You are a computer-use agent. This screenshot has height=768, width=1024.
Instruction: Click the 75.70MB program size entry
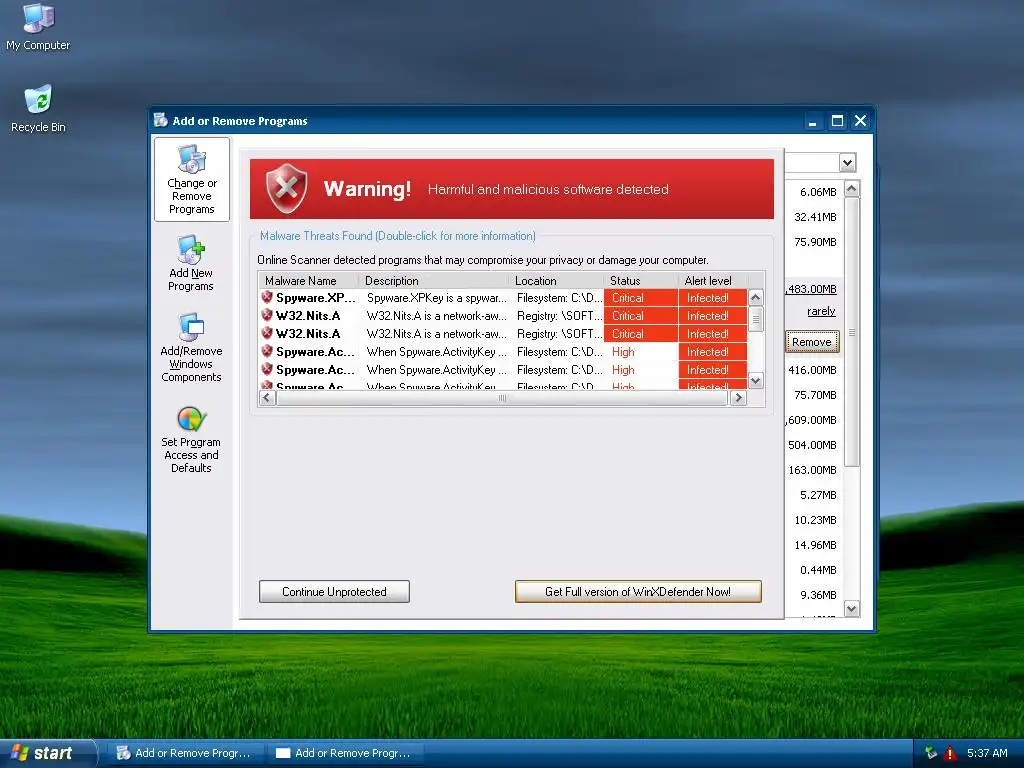click(x=815, y=394)
